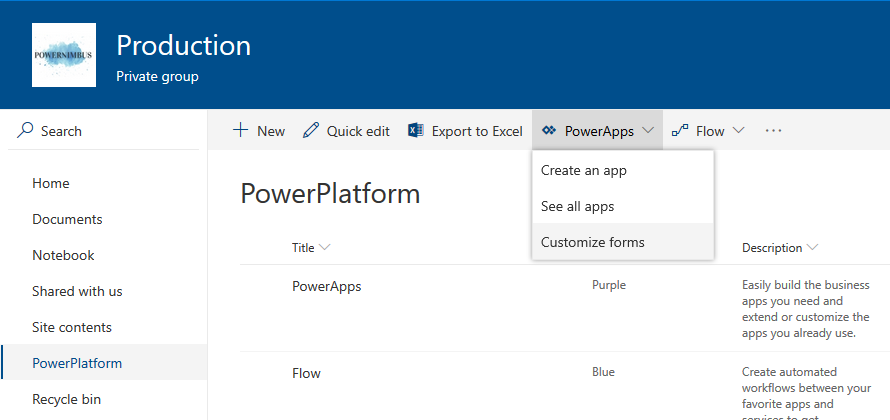890x420 pixels.
Task: Open the Title column sort dropdown
Action: 325,248
